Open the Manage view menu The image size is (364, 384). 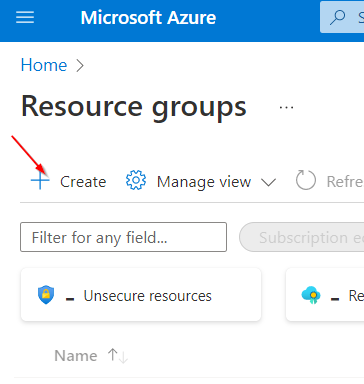coord(204,182)
